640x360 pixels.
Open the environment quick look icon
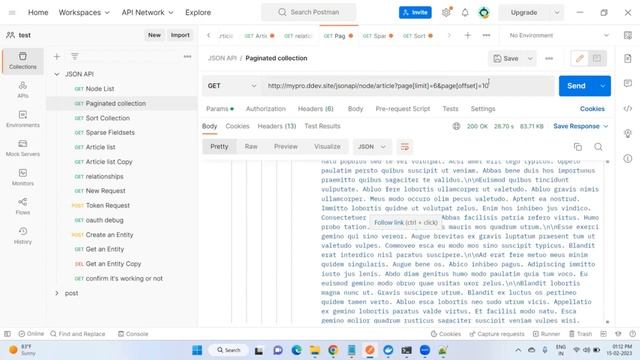628,36
